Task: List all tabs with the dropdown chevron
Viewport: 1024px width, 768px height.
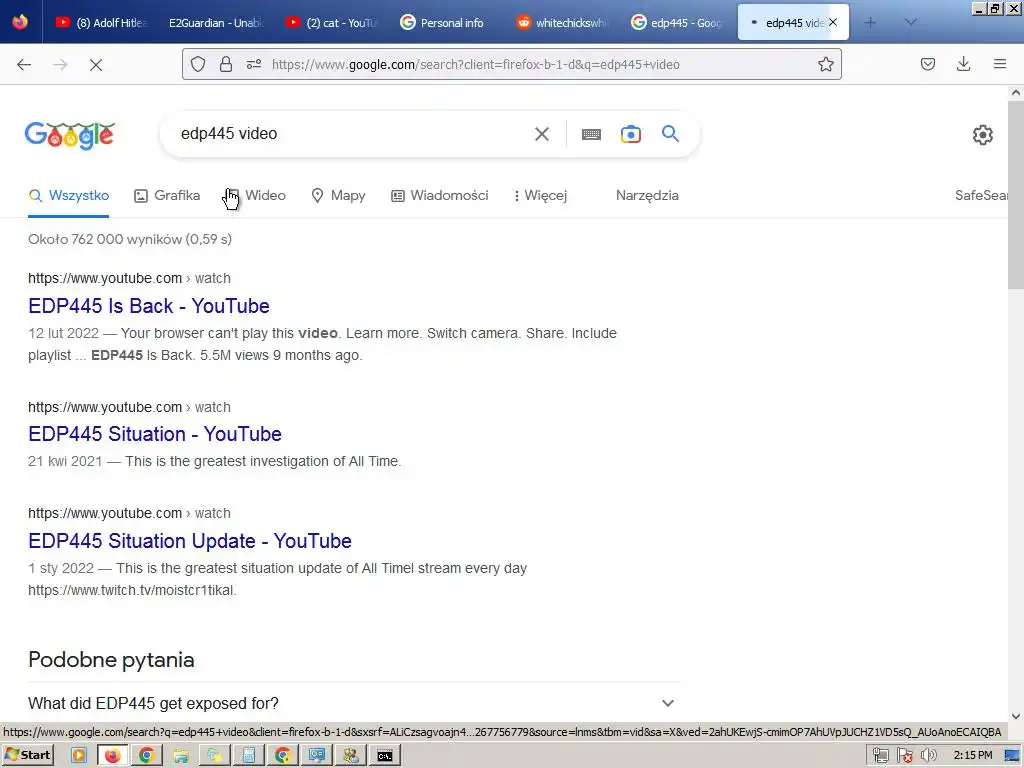Action: 911,22
